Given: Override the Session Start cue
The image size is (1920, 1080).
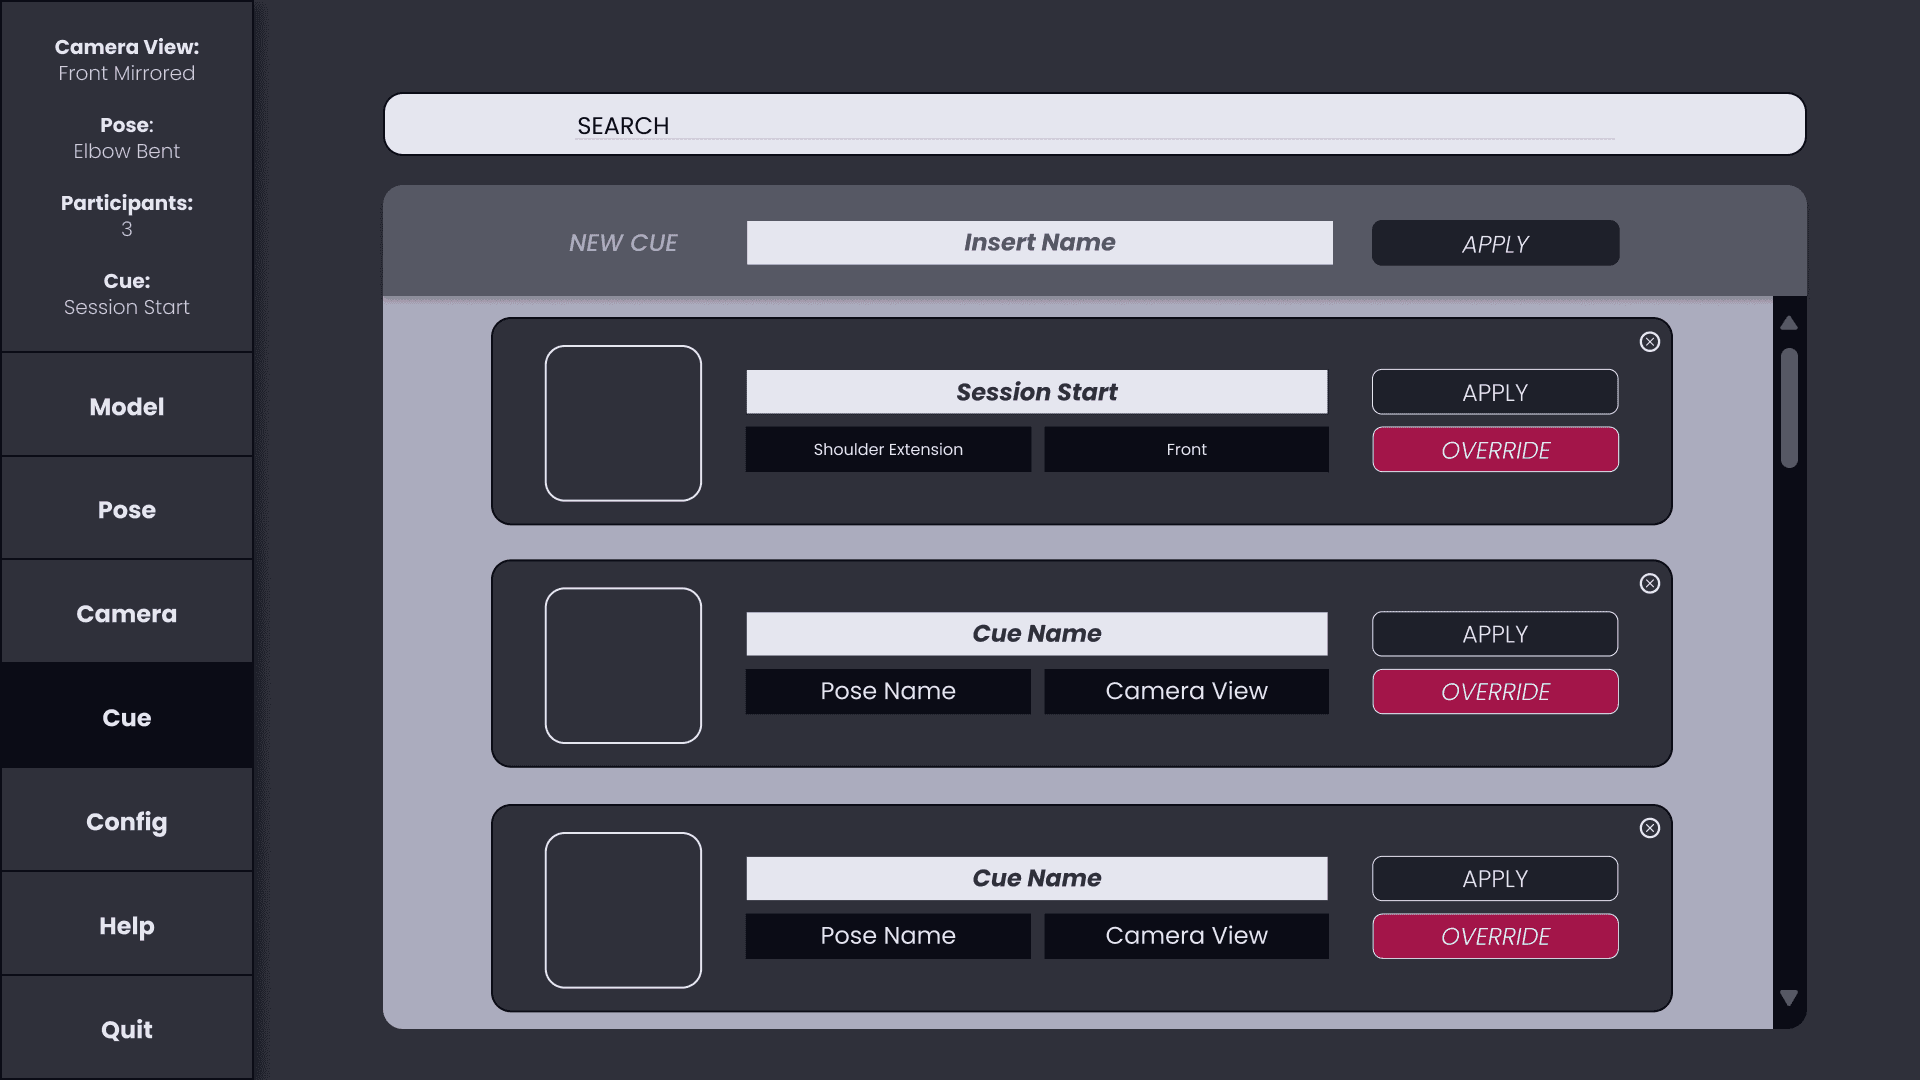Looking at the screenshot, I should click(1495, 450).
